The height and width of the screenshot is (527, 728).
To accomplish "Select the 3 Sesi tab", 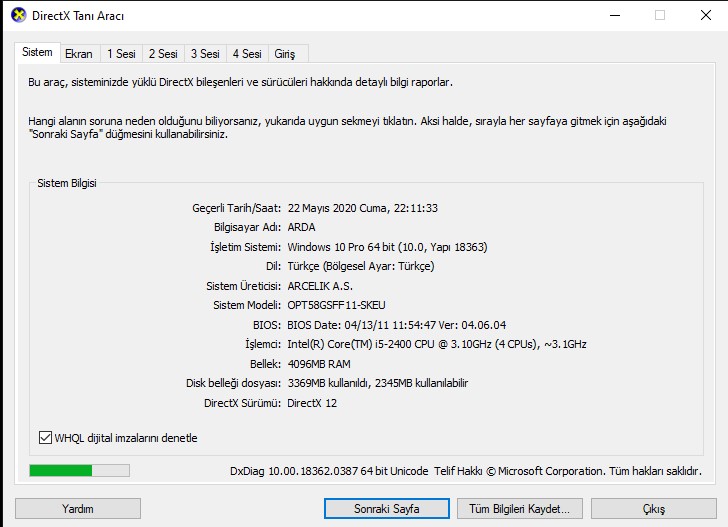I will (x=205, y=54).
